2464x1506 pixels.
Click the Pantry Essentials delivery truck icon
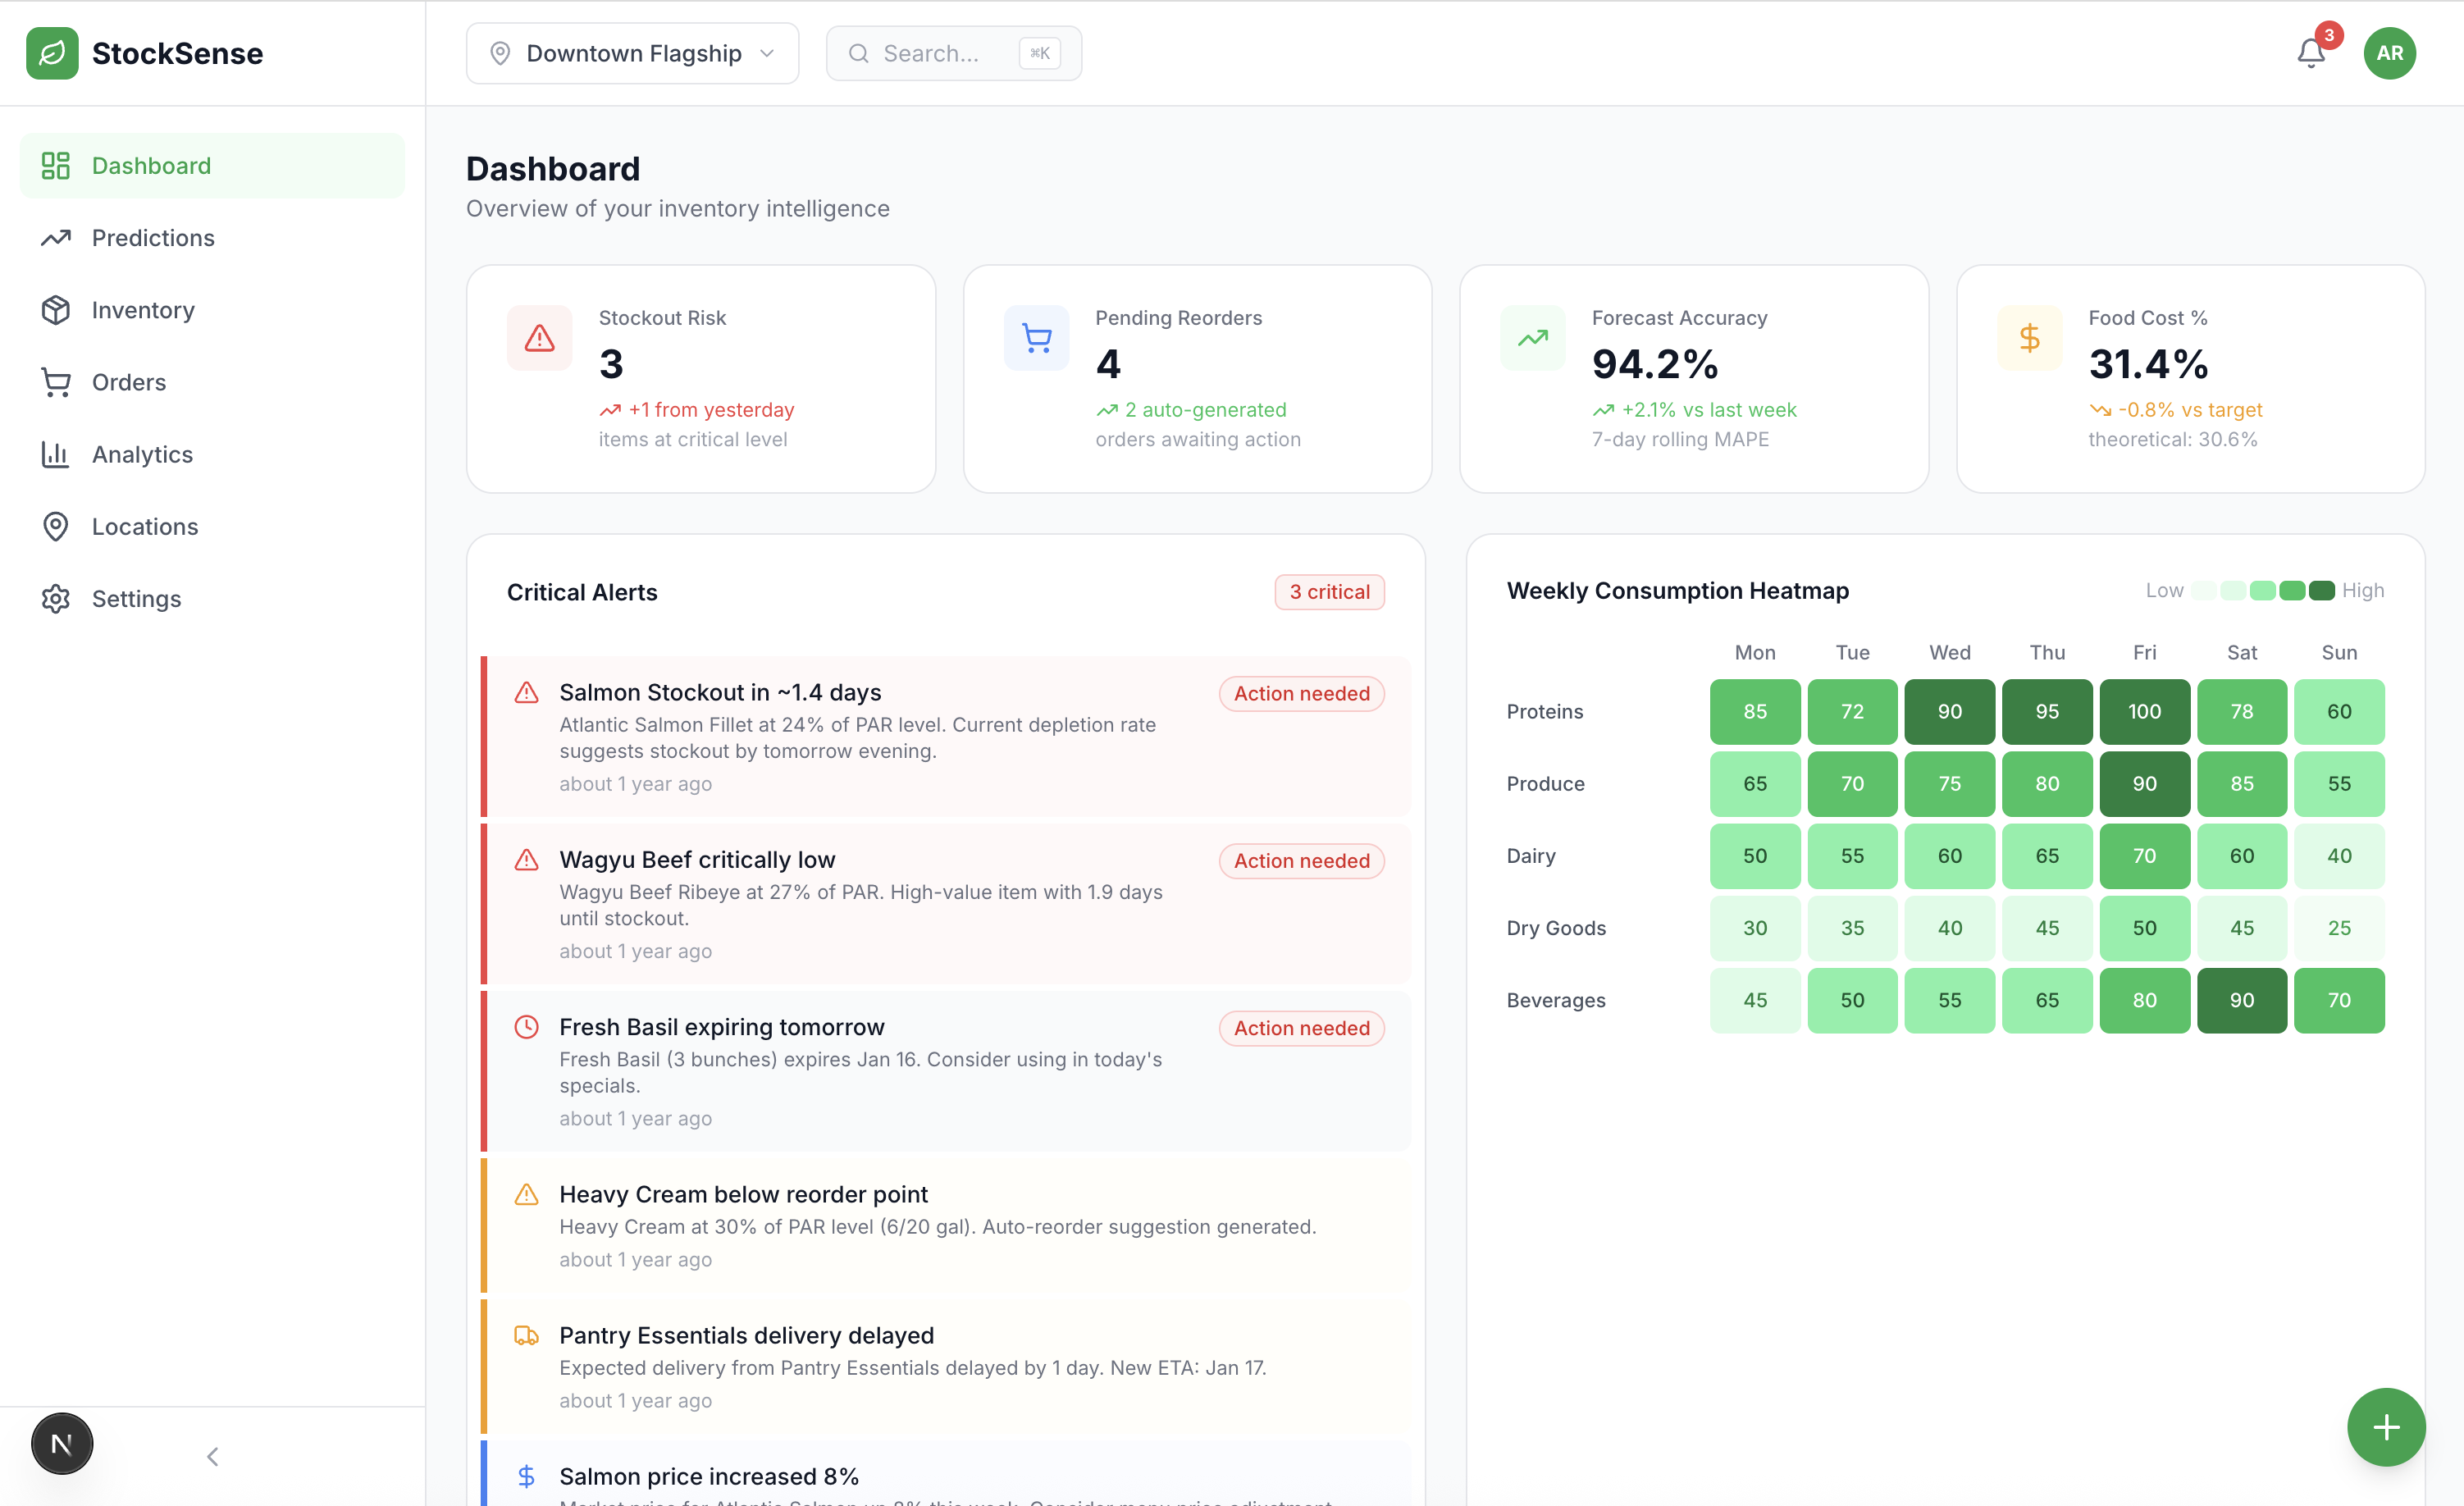(x=526, y=1335)
